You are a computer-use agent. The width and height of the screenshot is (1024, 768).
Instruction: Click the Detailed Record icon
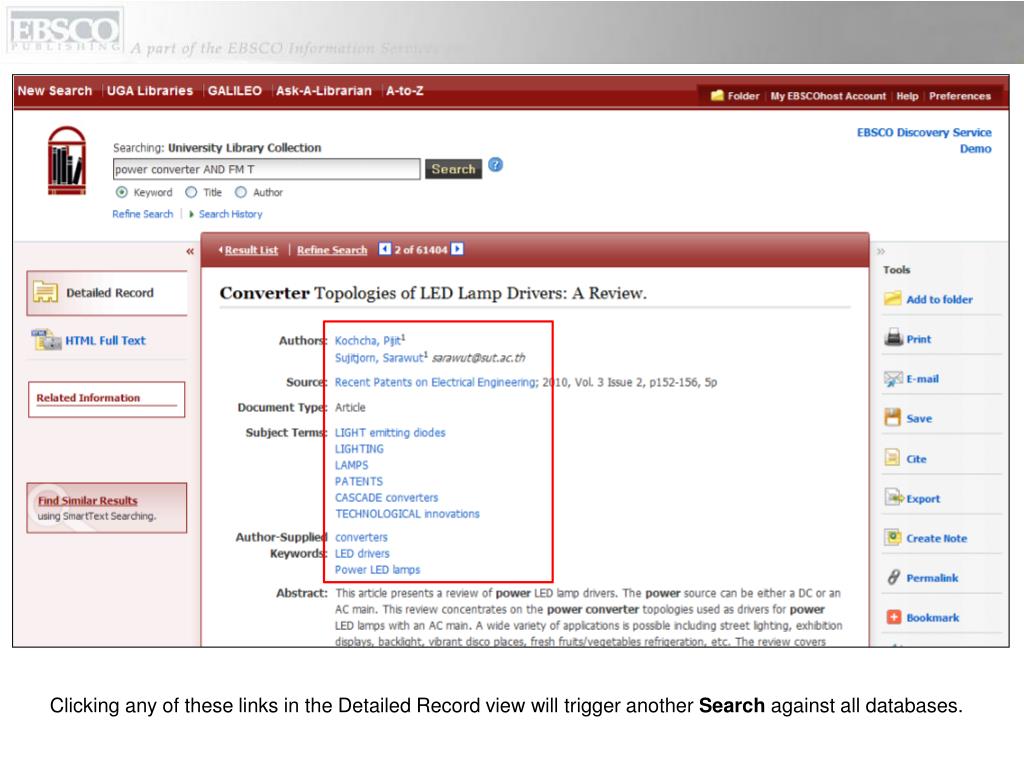45,292
